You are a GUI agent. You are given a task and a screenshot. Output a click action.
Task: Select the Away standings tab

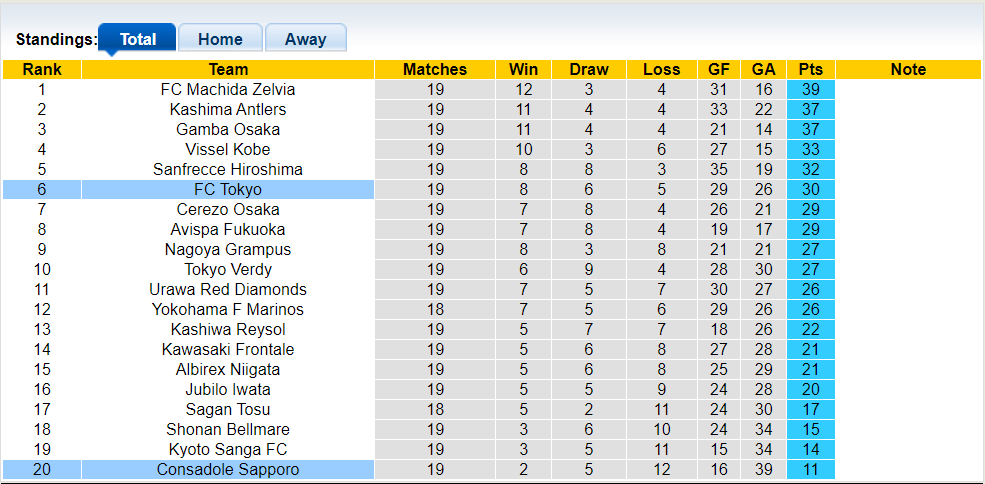pyautogui.click(x=305, y=39)
